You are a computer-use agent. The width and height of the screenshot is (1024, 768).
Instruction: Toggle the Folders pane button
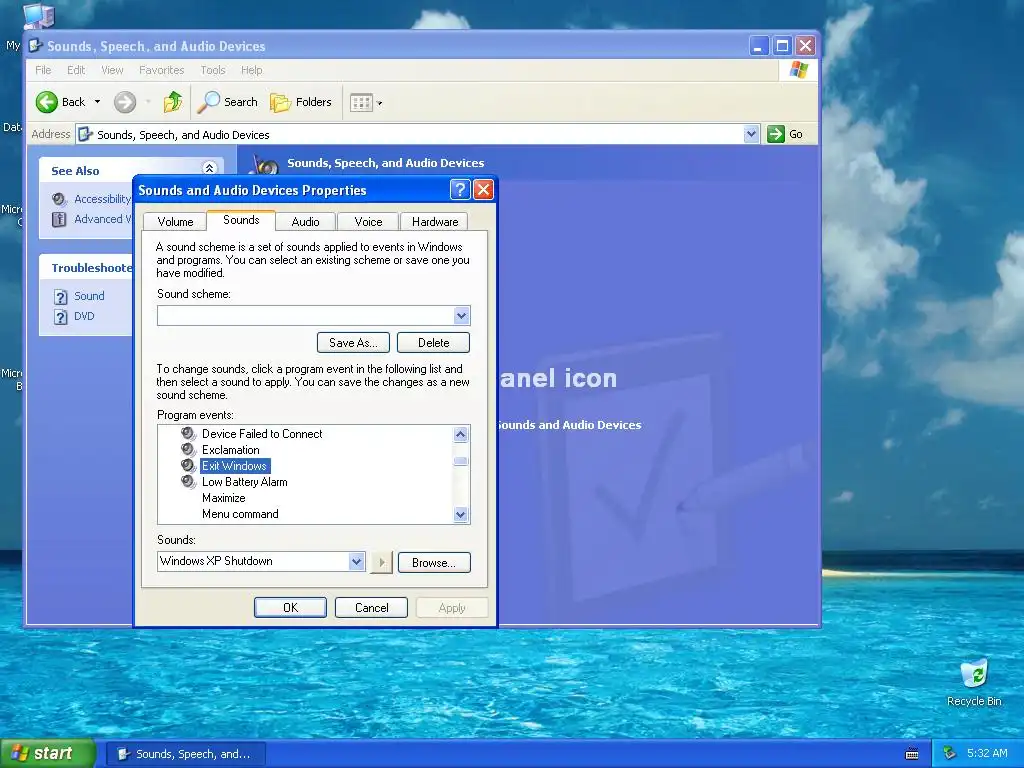301,102
